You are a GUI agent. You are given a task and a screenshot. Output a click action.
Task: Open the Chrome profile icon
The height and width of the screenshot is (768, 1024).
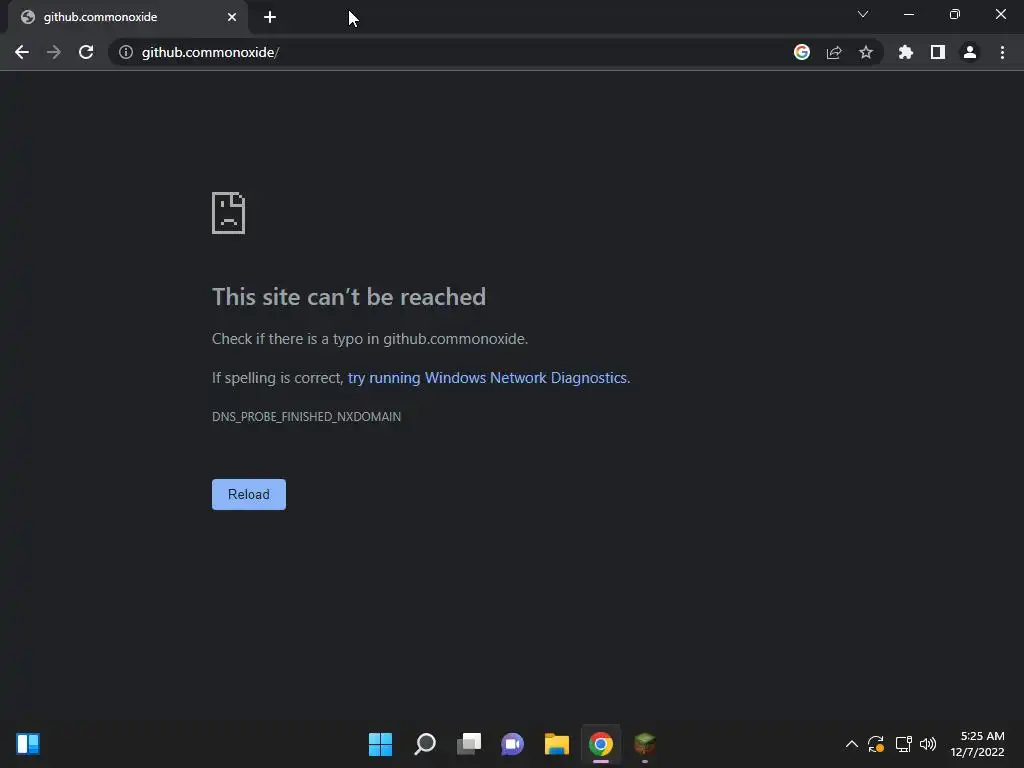point(970,52)
